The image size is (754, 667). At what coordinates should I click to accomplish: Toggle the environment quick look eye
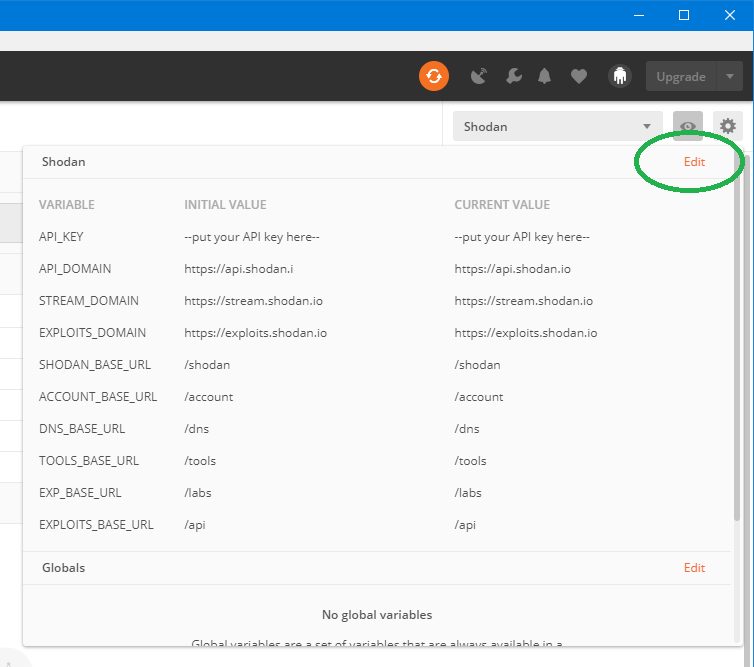688,126
